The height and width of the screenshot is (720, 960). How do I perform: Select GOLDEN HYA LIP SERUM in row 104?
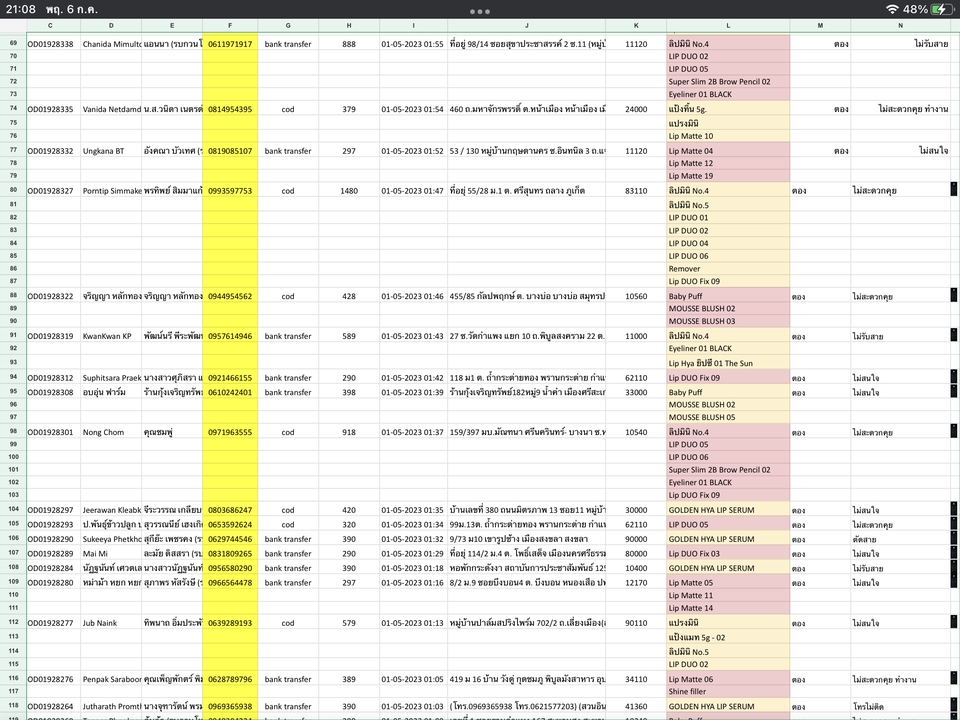728,510
